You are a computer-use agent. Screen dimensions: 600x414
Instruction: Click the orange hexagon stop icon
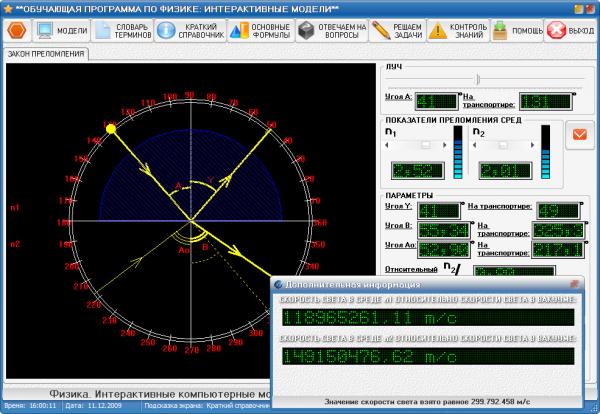16,30
